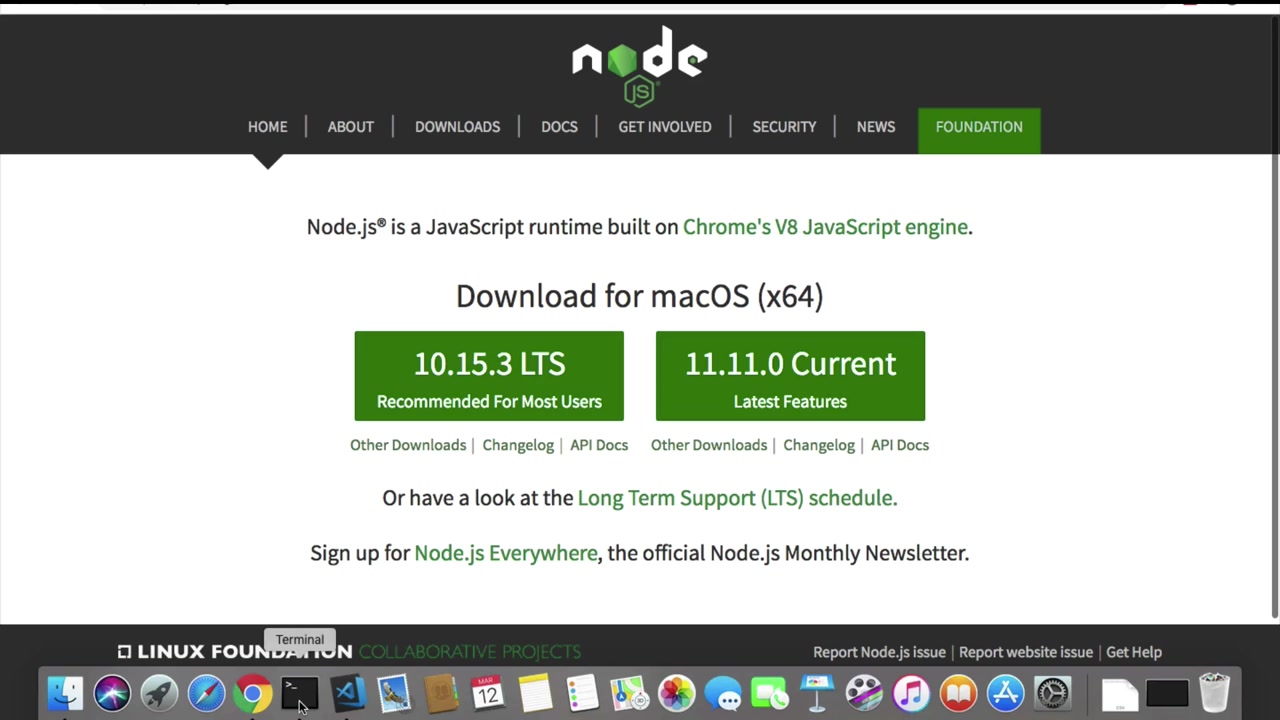Open the black minimized window in the dock
The image size is (1280, 720).
point(1167,693)
